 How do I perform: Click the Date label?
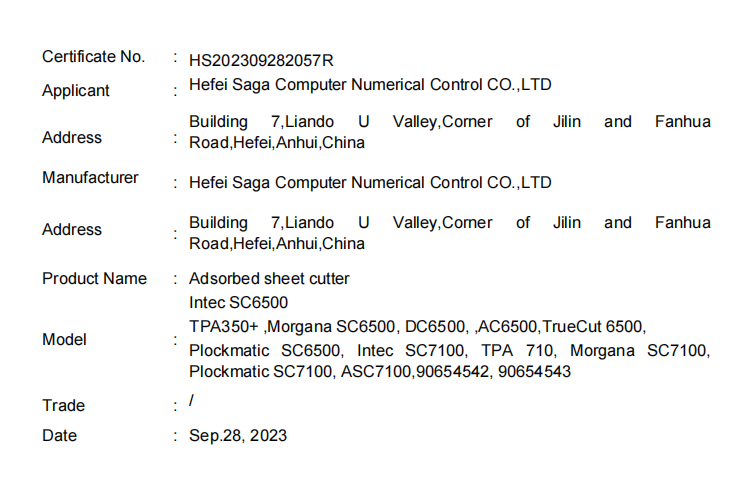tap(59, 436)
